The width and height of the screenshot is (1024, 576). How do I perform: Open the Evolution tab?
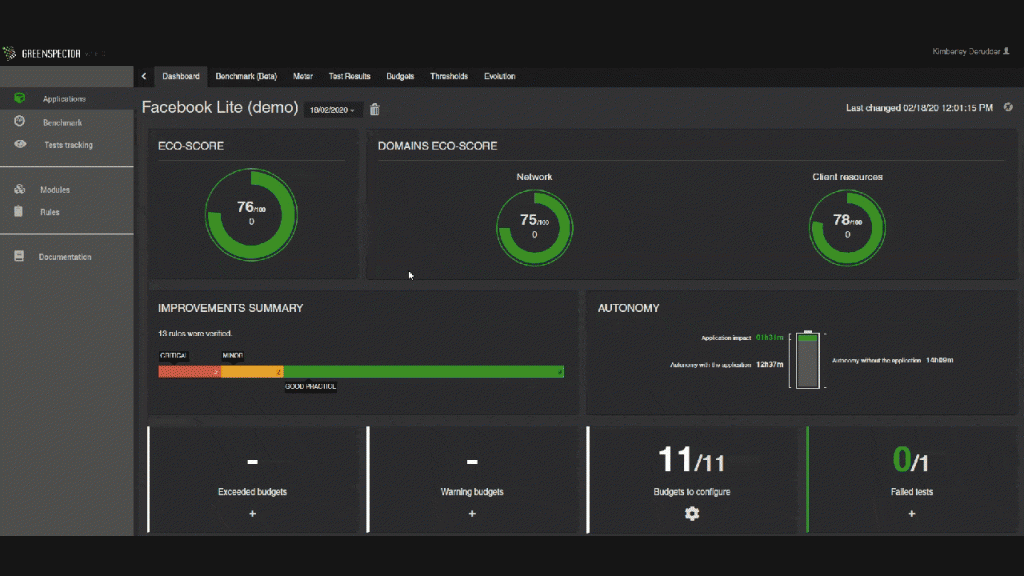[500, 76]
